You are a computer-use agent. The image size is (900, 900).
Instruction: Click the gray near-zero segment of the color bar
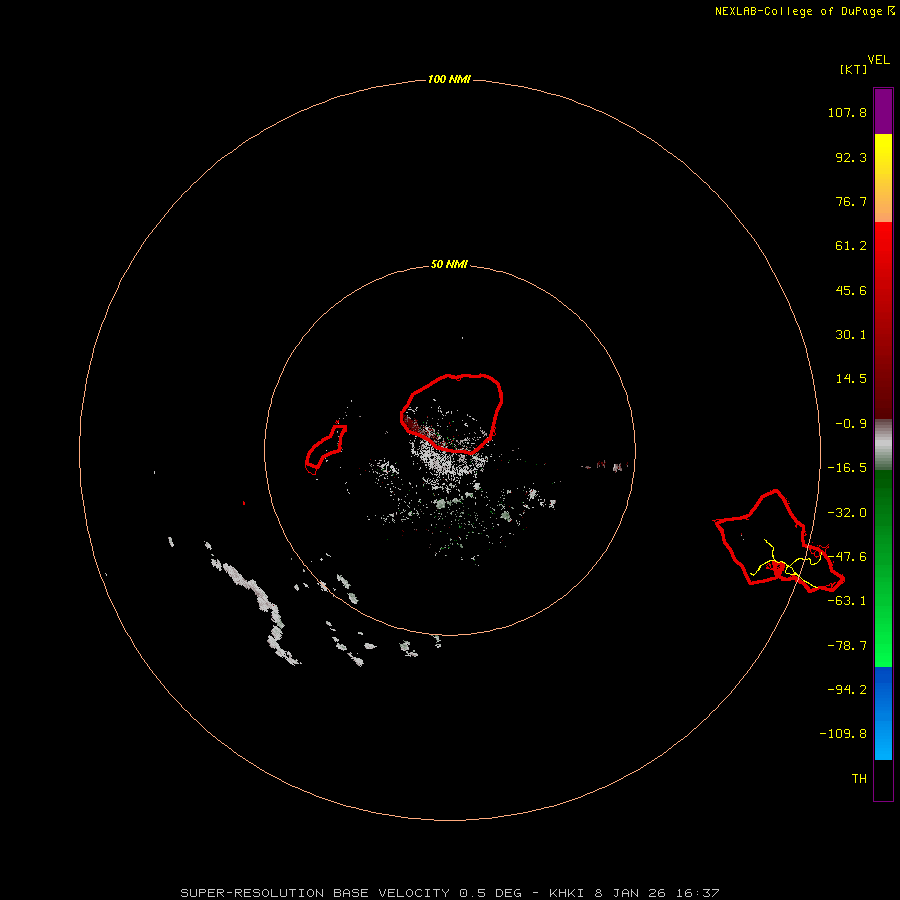click(883, 445)
